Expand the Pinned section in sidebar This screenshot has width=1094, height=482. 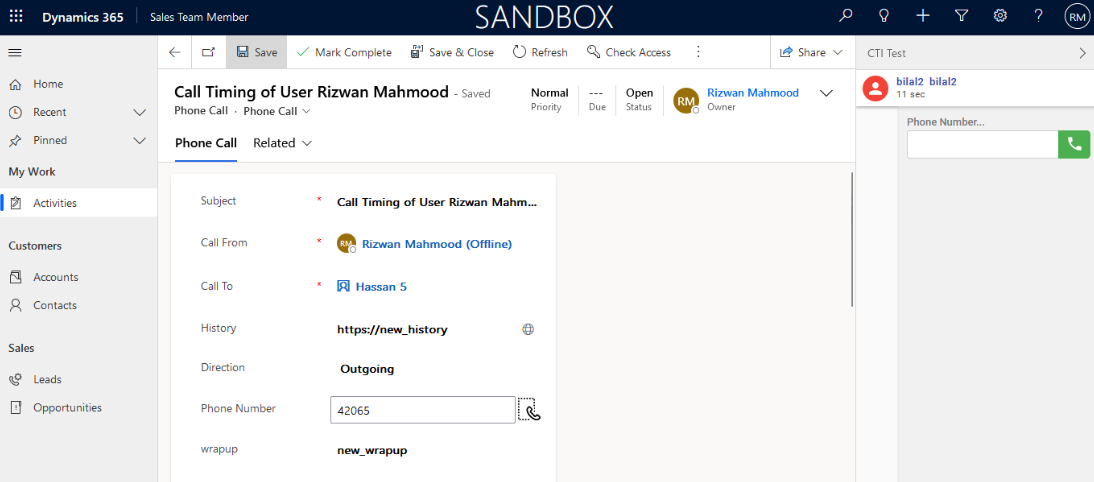139,140
